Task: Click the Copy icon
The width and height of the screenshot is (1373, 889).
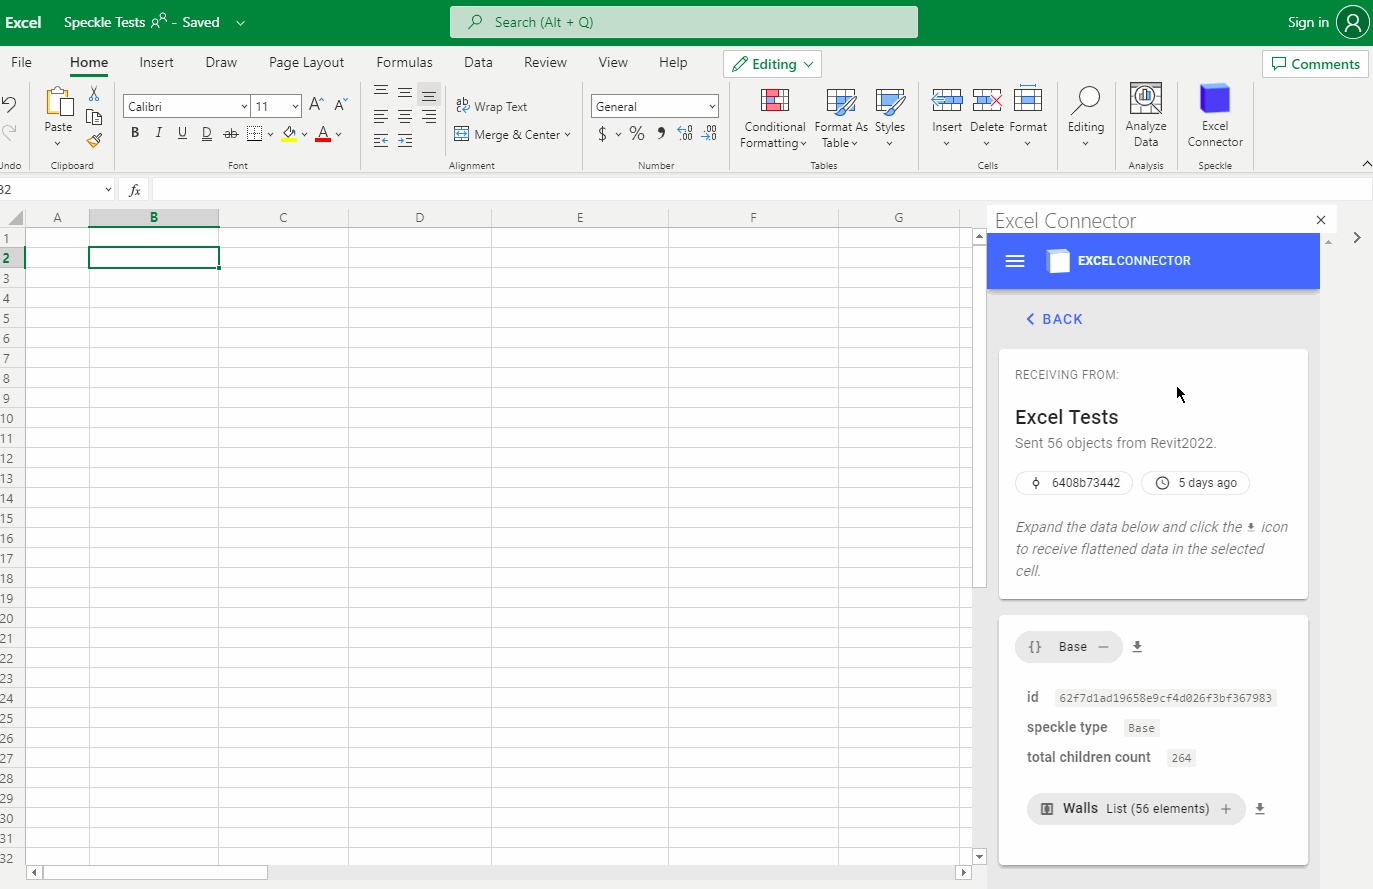Action: [x=94, y=117]
